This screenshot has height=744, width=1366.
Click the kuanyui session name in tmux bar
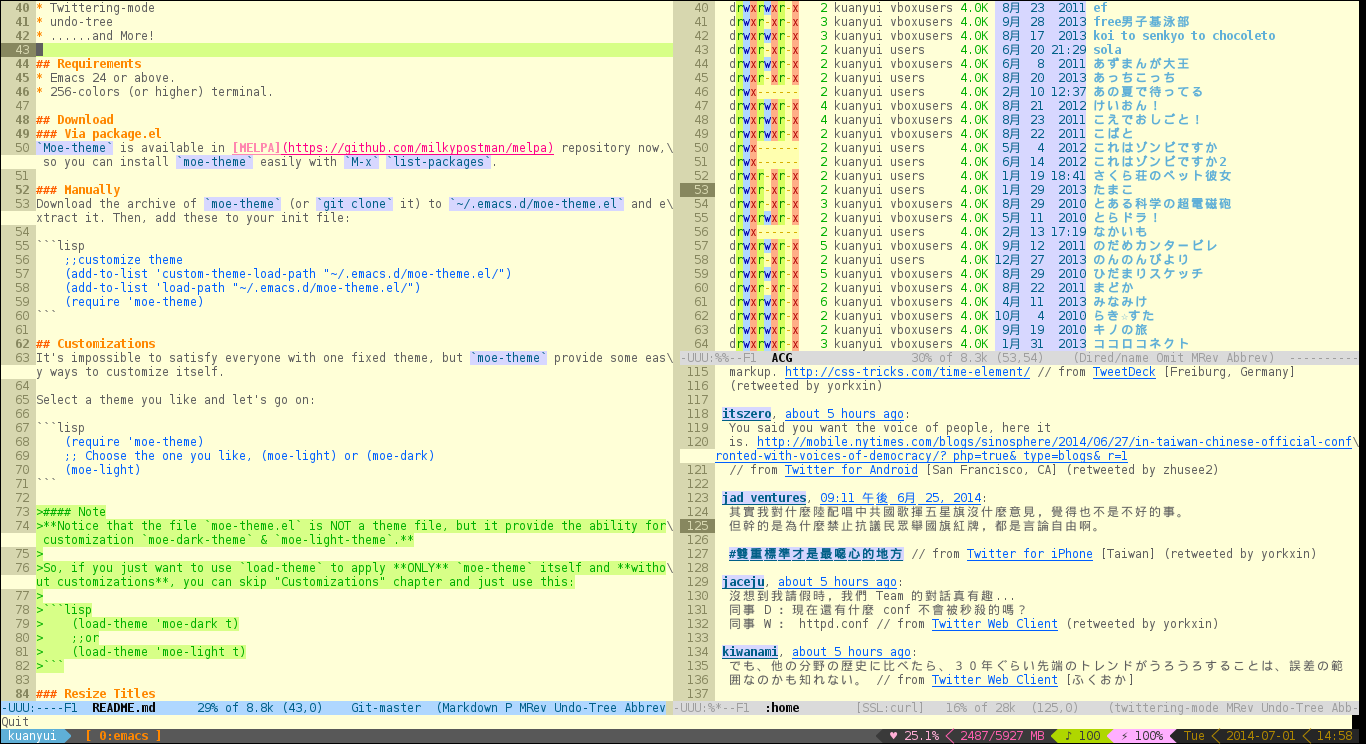point(30,736)
